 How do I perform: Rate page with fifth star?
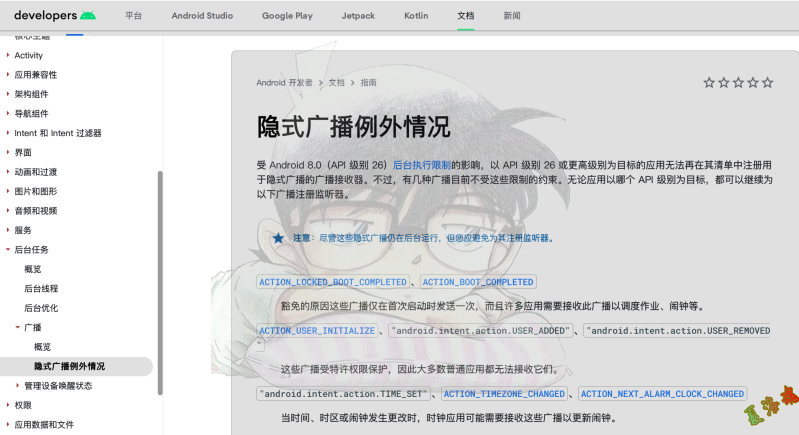tap(768, 82)
